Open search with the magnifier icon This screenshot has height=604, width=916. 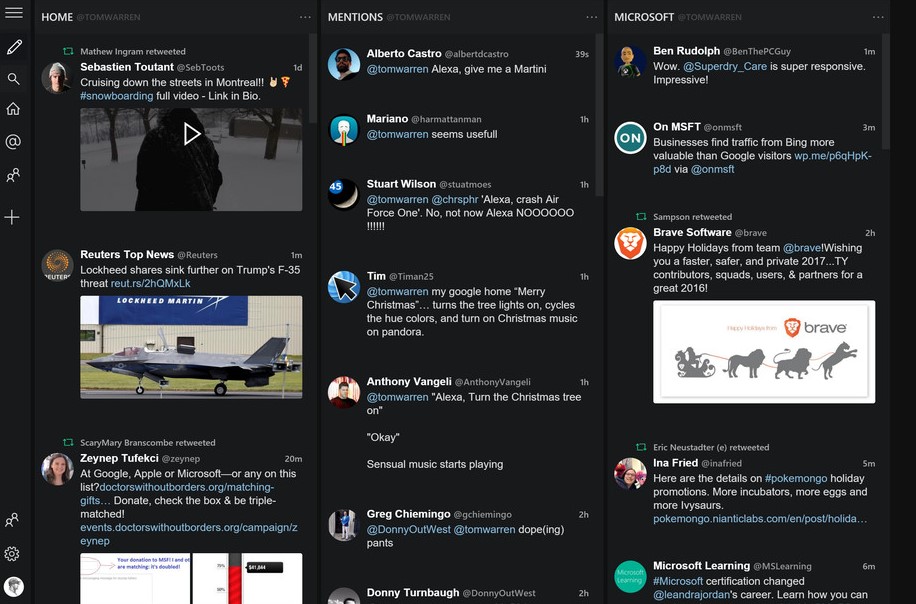coord(13,79)
